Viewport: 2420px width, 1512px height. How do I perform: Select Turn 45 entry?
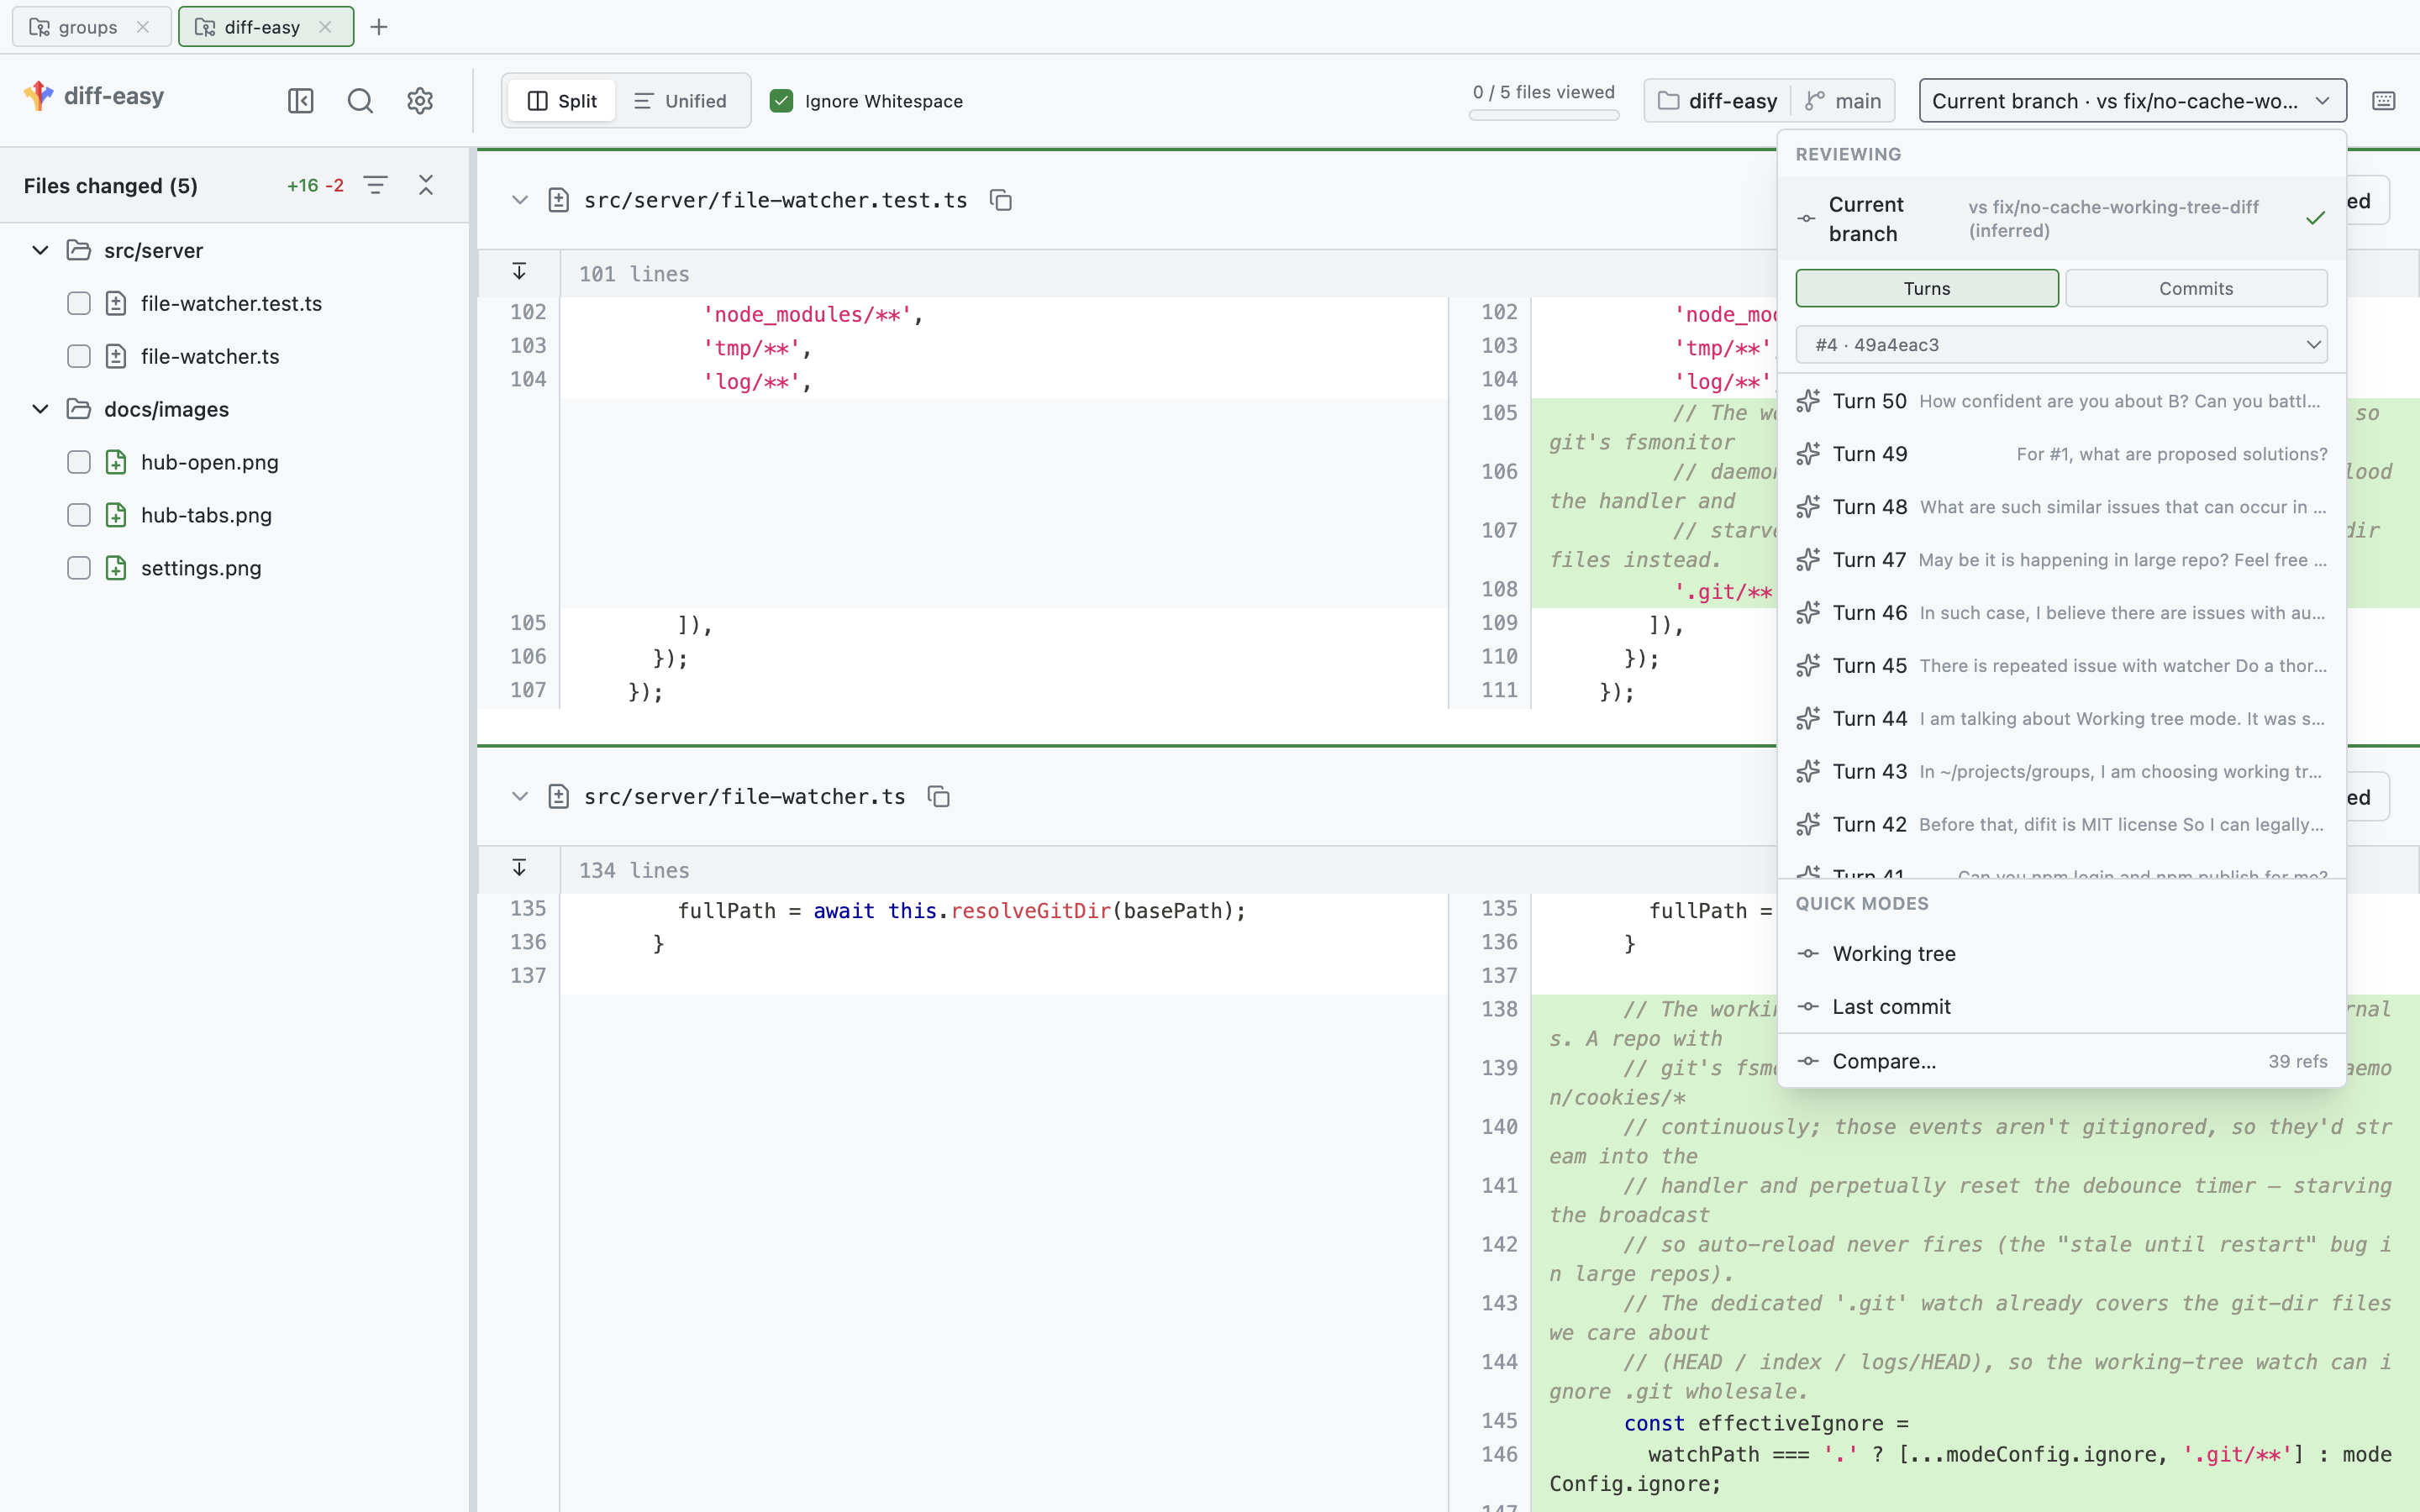tap(2061, 666)
